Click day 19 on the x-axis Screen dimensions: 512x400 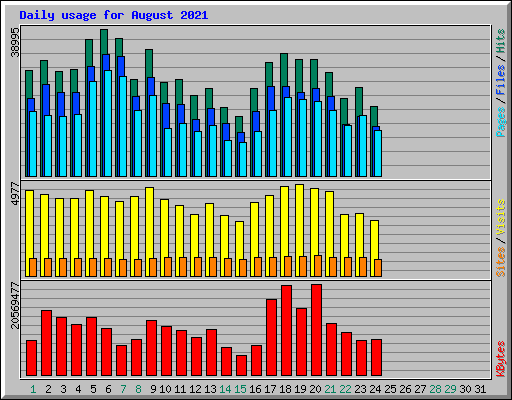click(300, 389)
